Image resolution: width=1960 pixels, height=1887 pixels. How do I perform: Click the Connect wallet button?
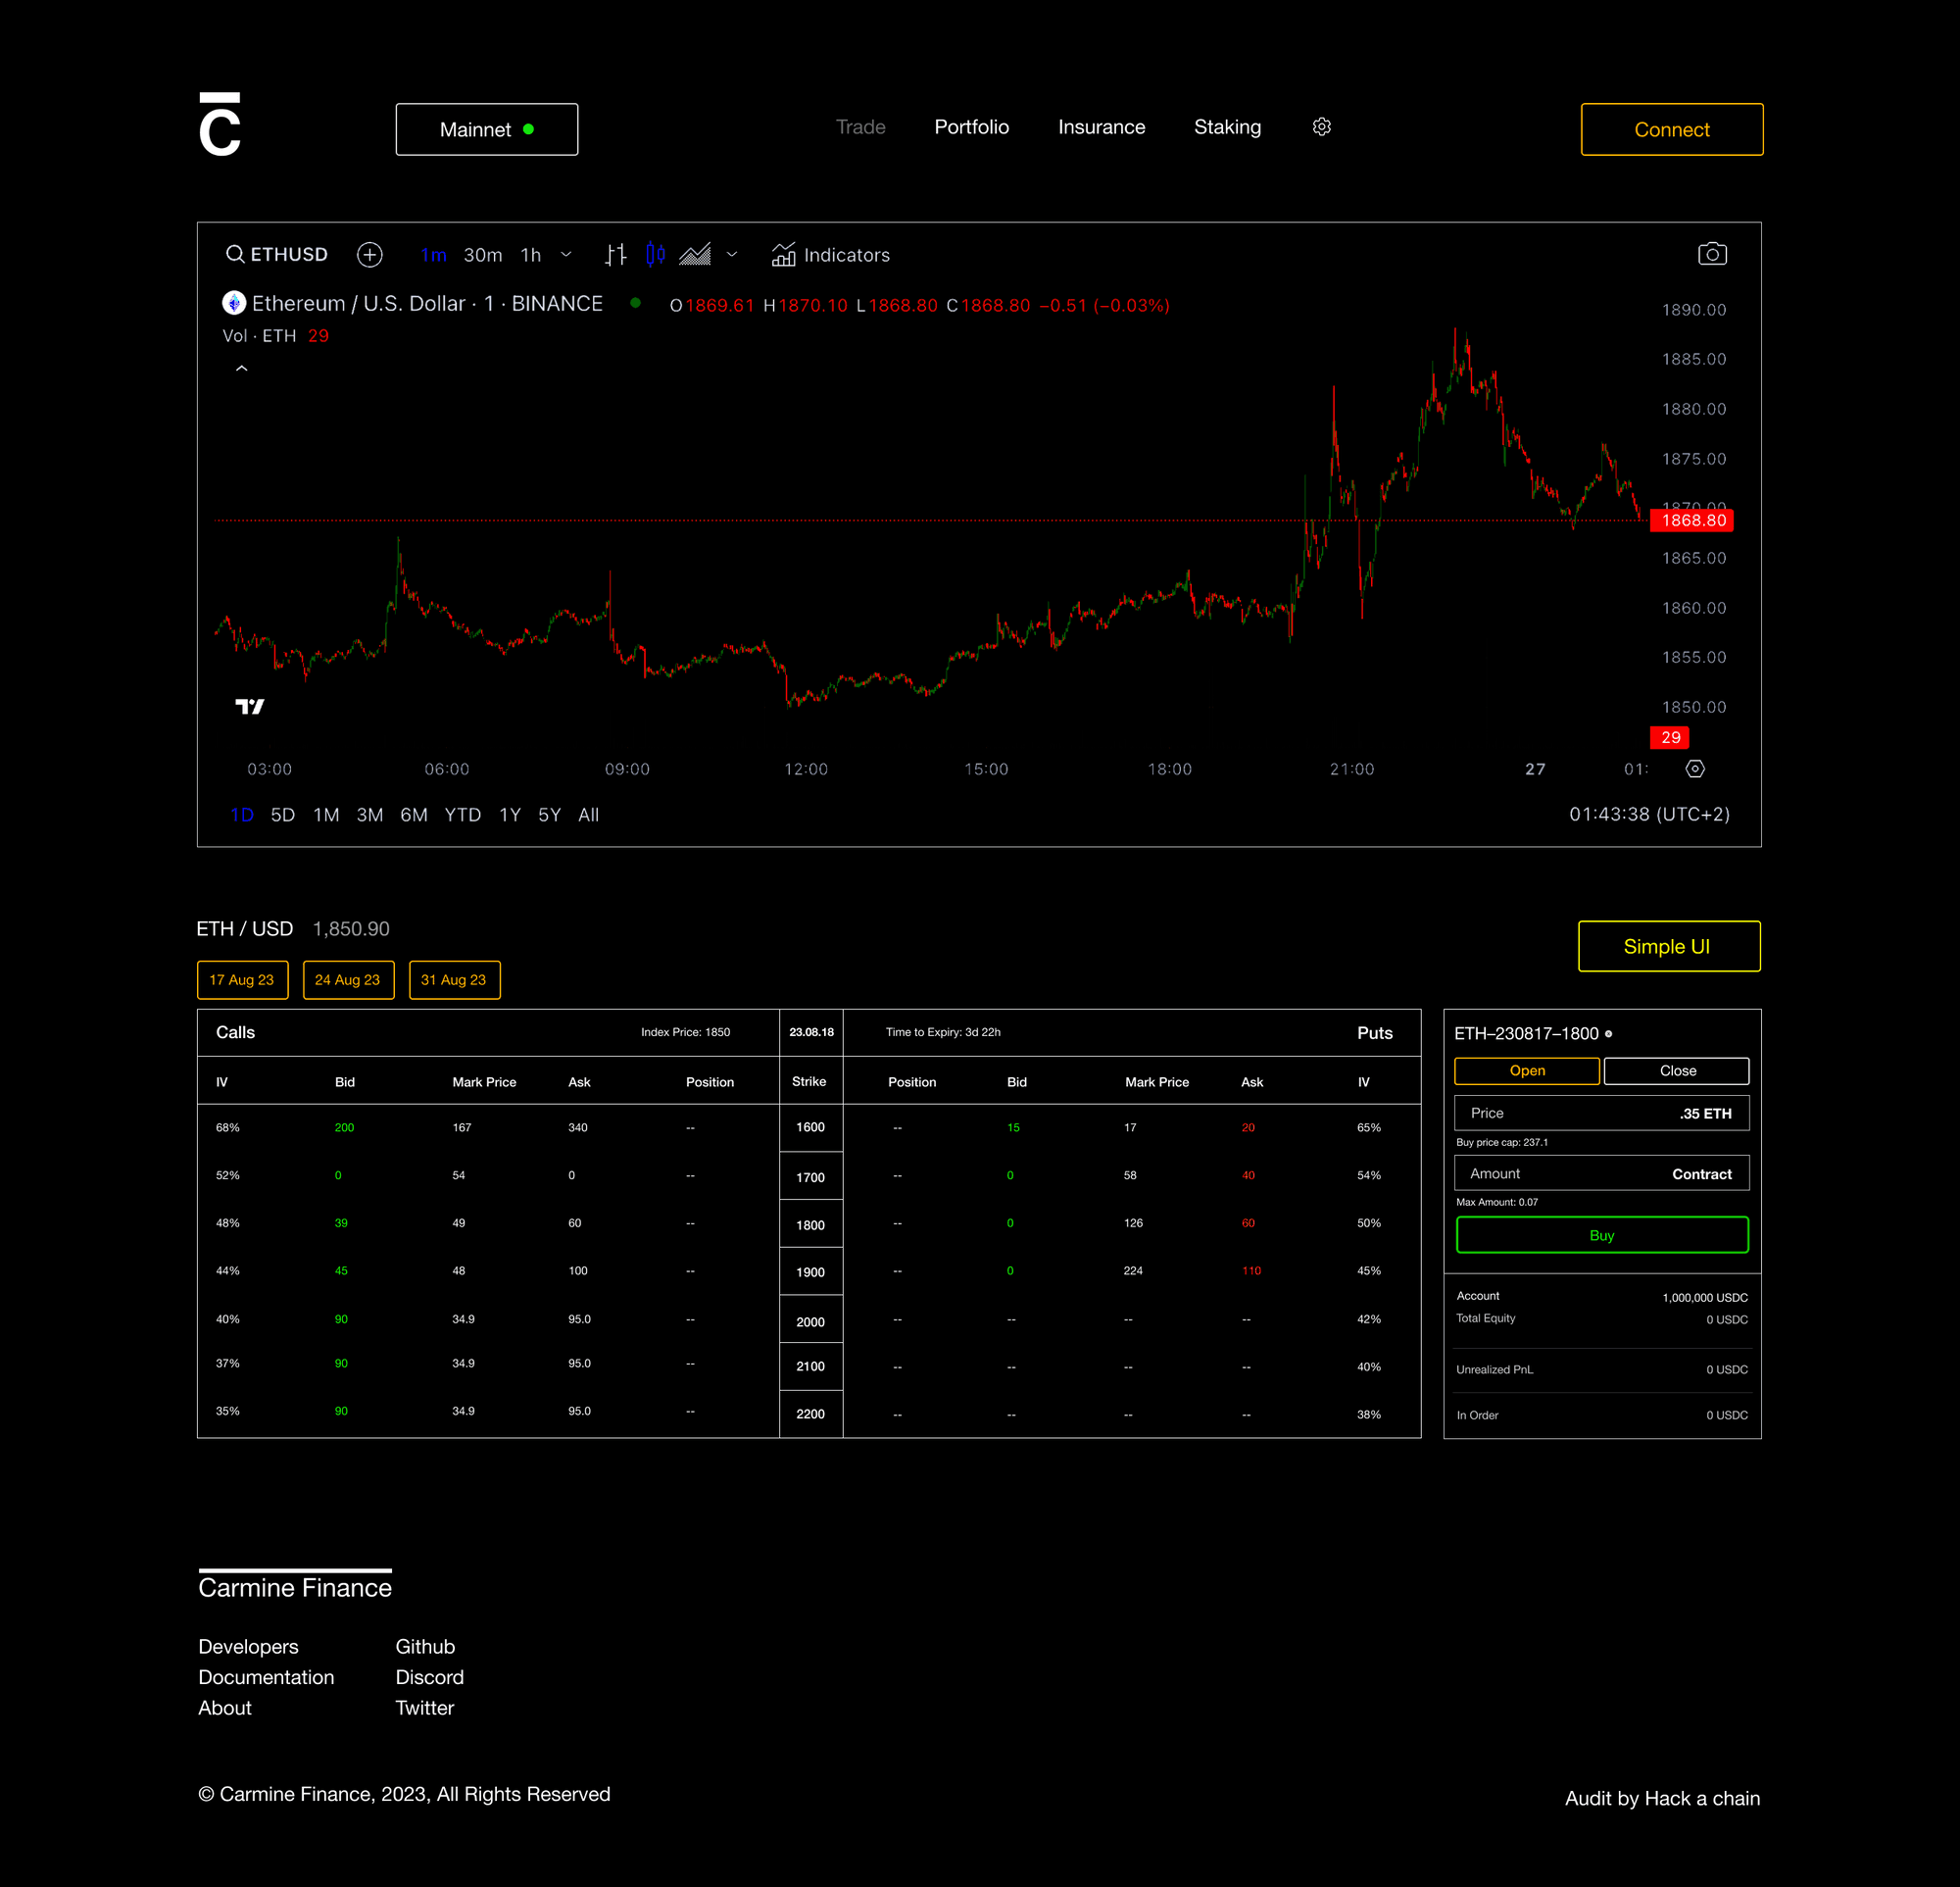coord(1671,129)
